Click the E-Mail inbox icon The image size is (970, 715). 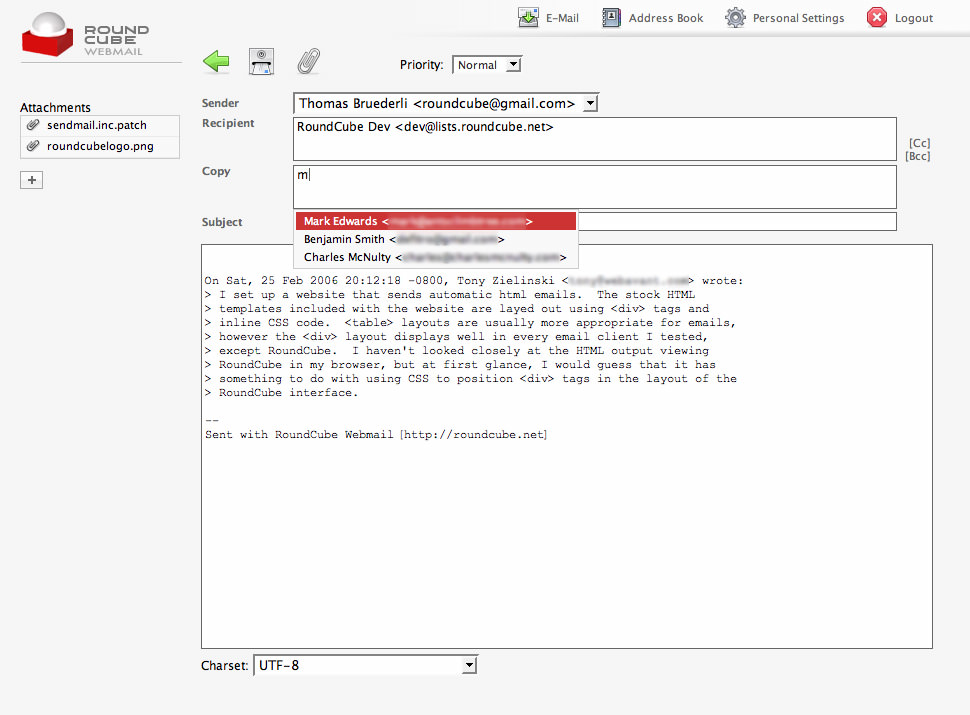point(528,17)
